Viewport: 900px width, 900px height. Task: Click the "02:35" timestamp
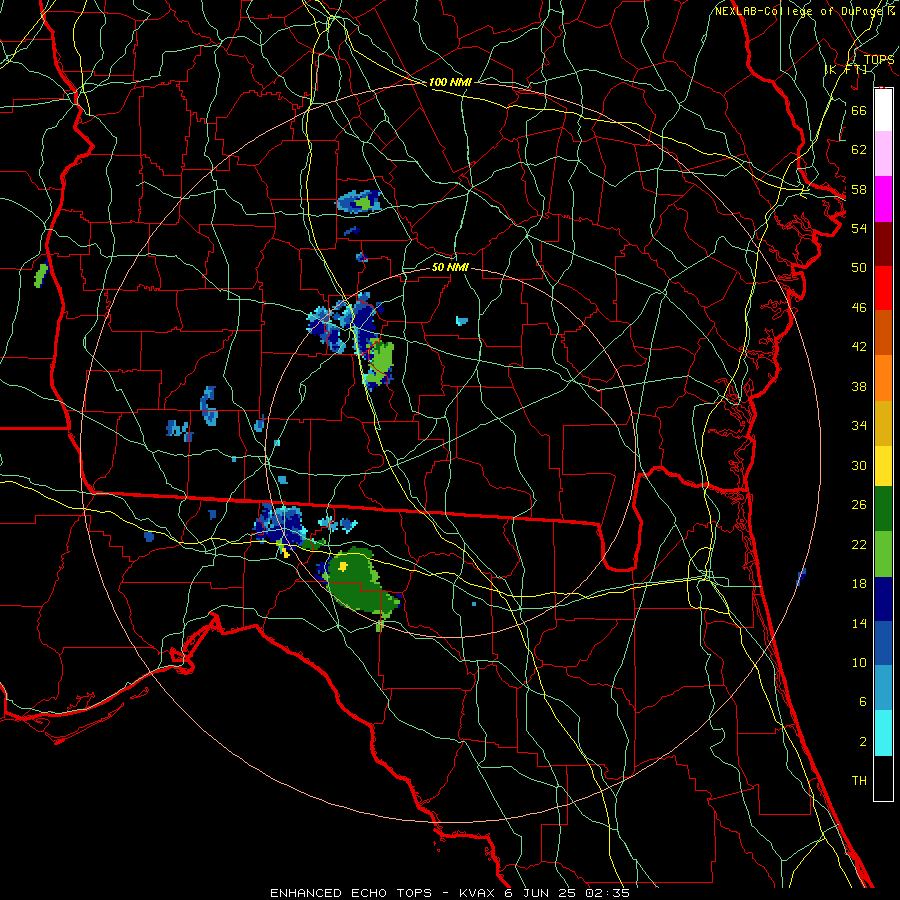(x=607, y=893)
